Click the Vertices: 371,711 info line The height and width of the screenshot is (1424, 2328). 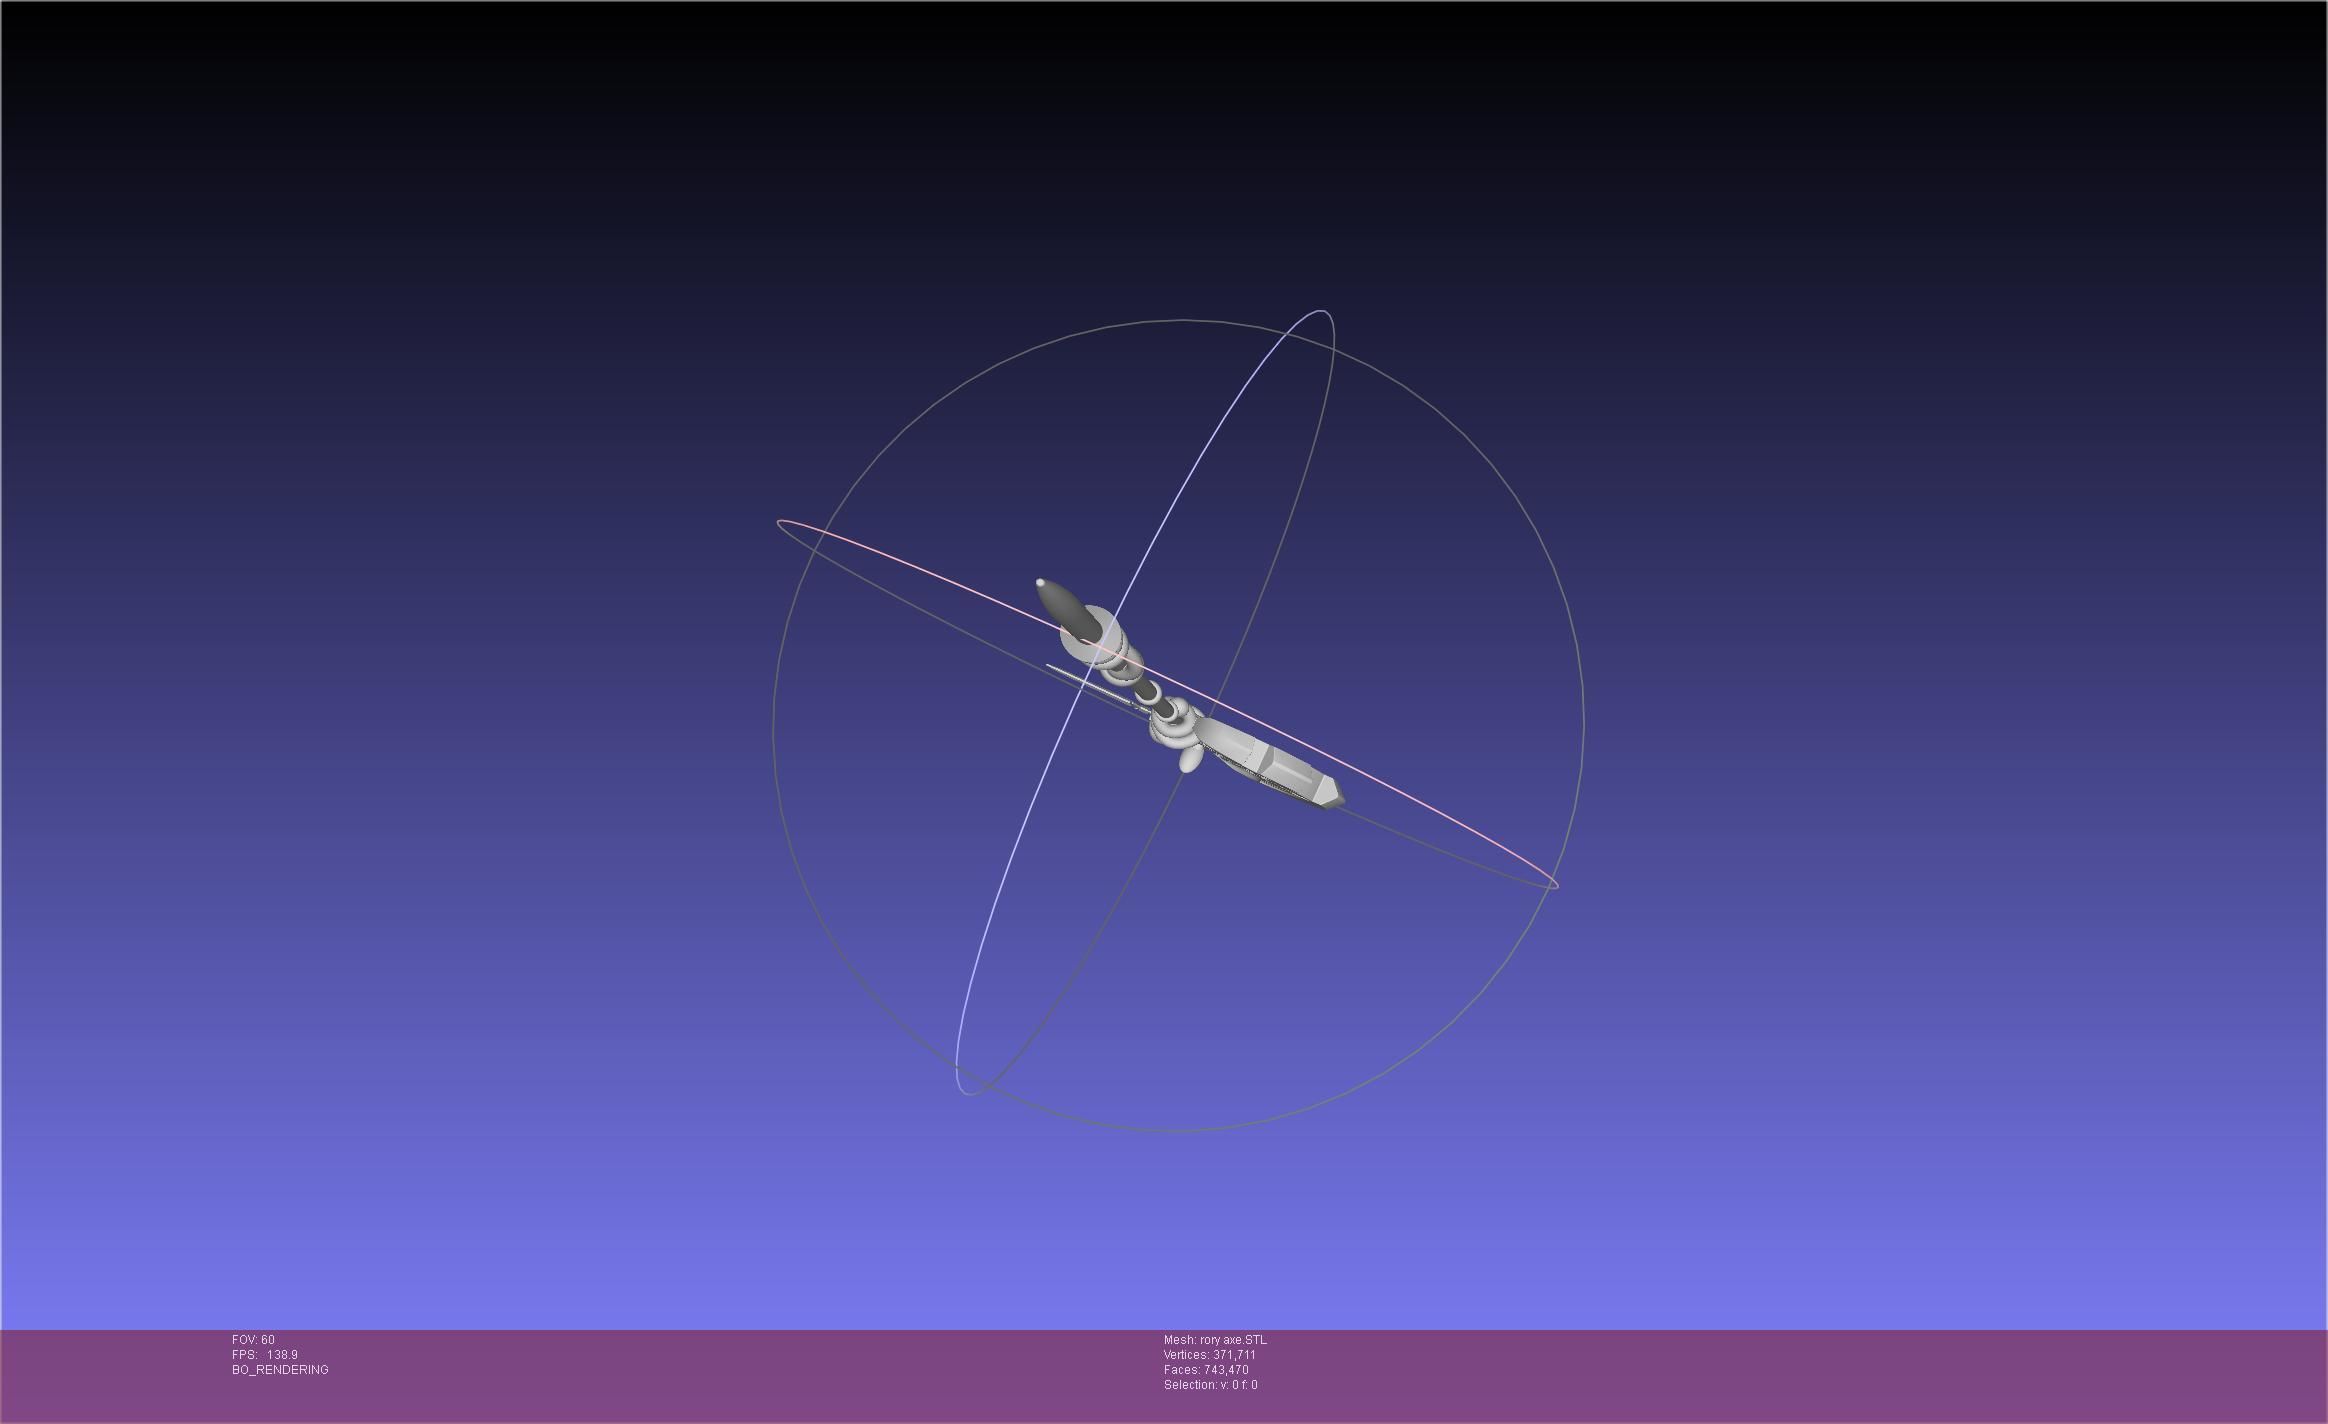click(x=1209, y=1355)
